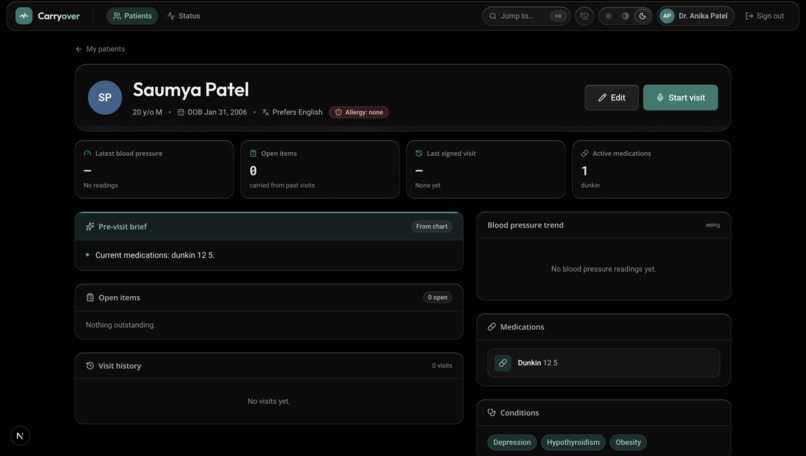Click the Depression condition tag

[512, 442]
